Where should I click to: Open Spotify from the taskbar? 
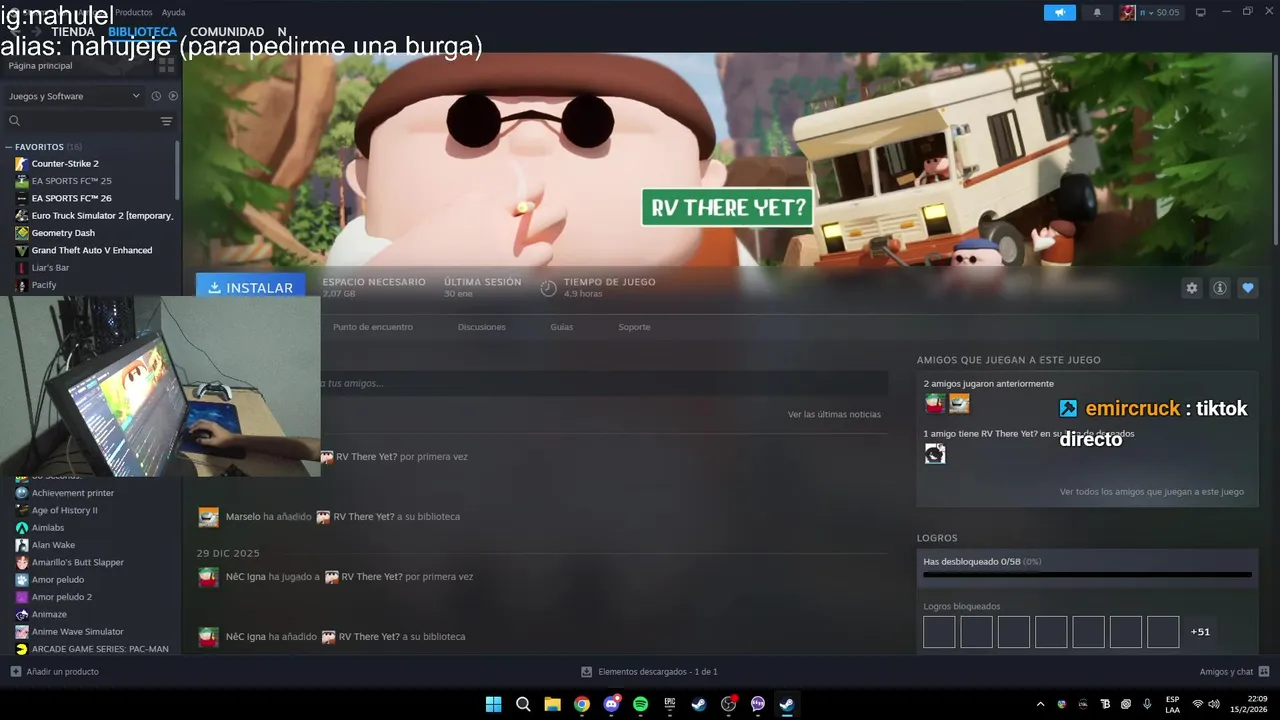coord(640,704)
